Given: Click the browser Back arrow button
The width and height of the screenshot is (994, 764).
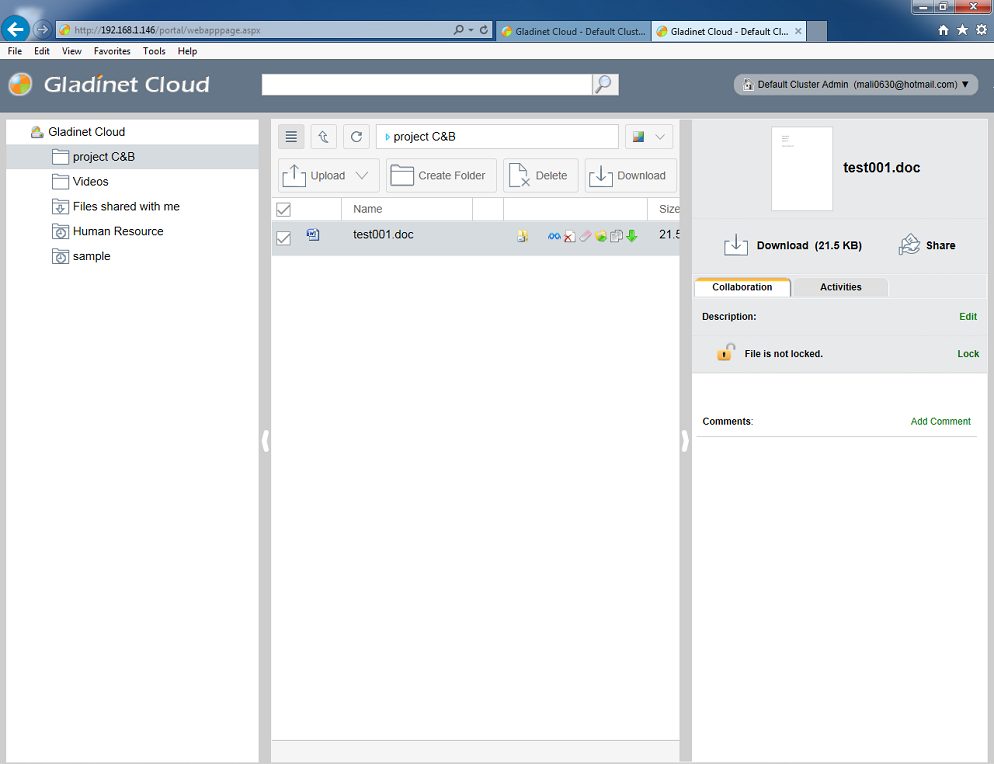Looking at the screenshot, I should [15, 29].
